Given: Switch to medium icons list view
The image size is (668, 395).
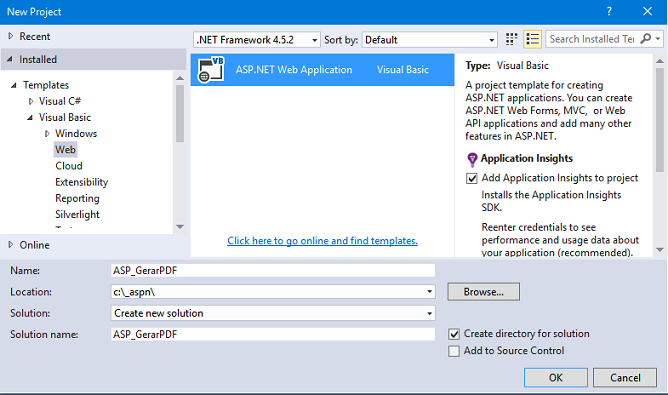Looking at the screenshot, I should point(533,39).
